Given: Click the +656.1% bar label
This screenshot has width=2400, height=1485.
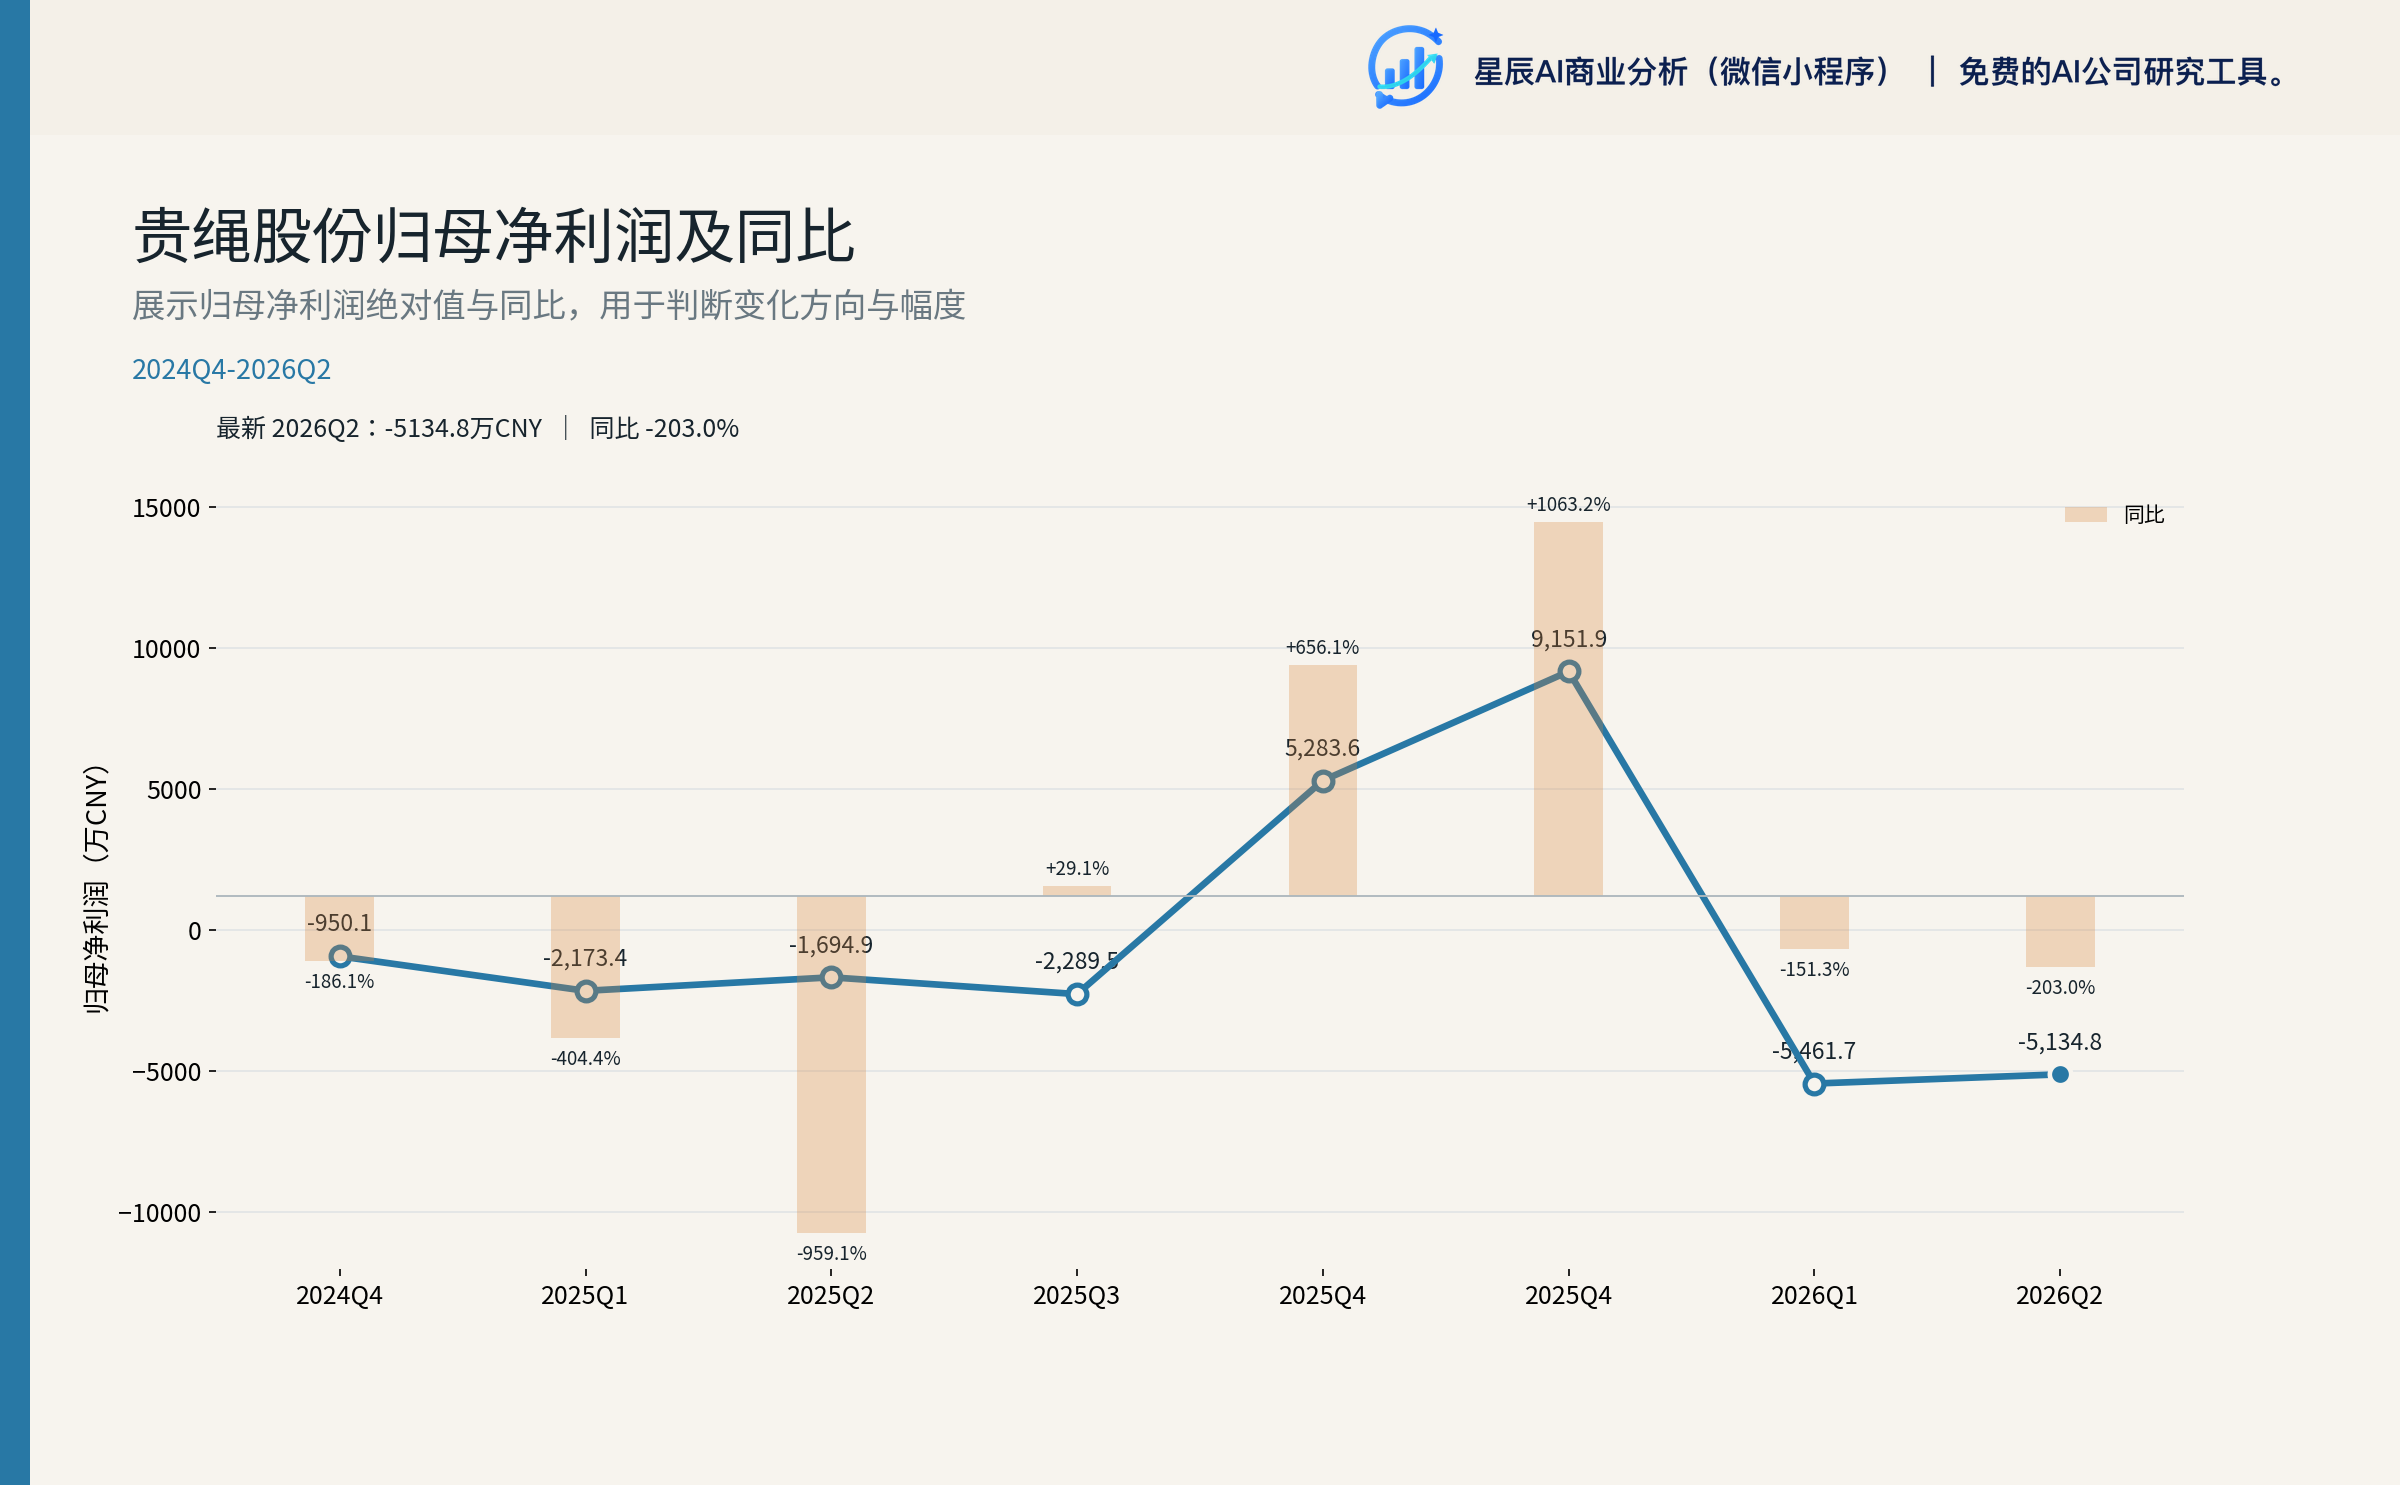Looking at the screenshot, I should click(1322, 647).
